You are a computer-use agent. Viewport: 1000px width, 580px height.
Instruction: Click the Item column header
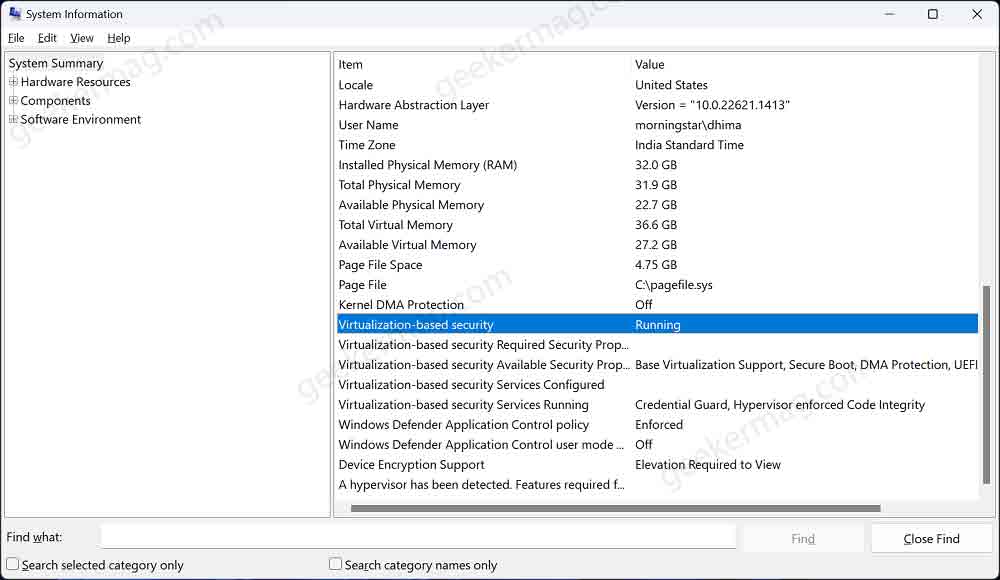tap(483, 64)
